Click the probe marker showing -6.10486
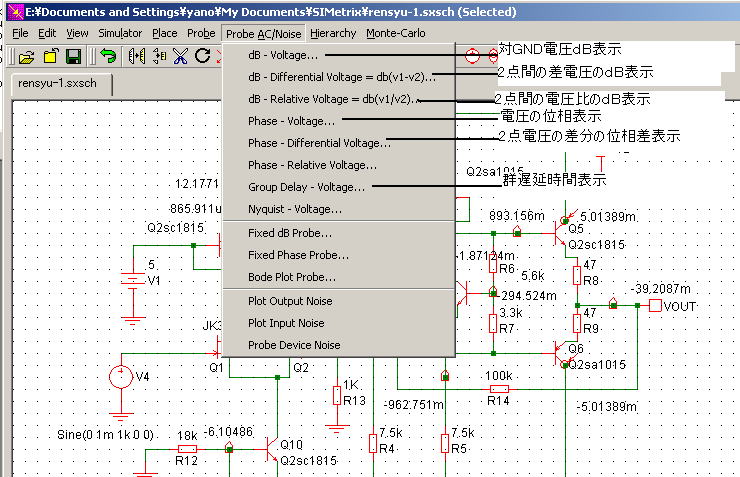 (229, 447)
